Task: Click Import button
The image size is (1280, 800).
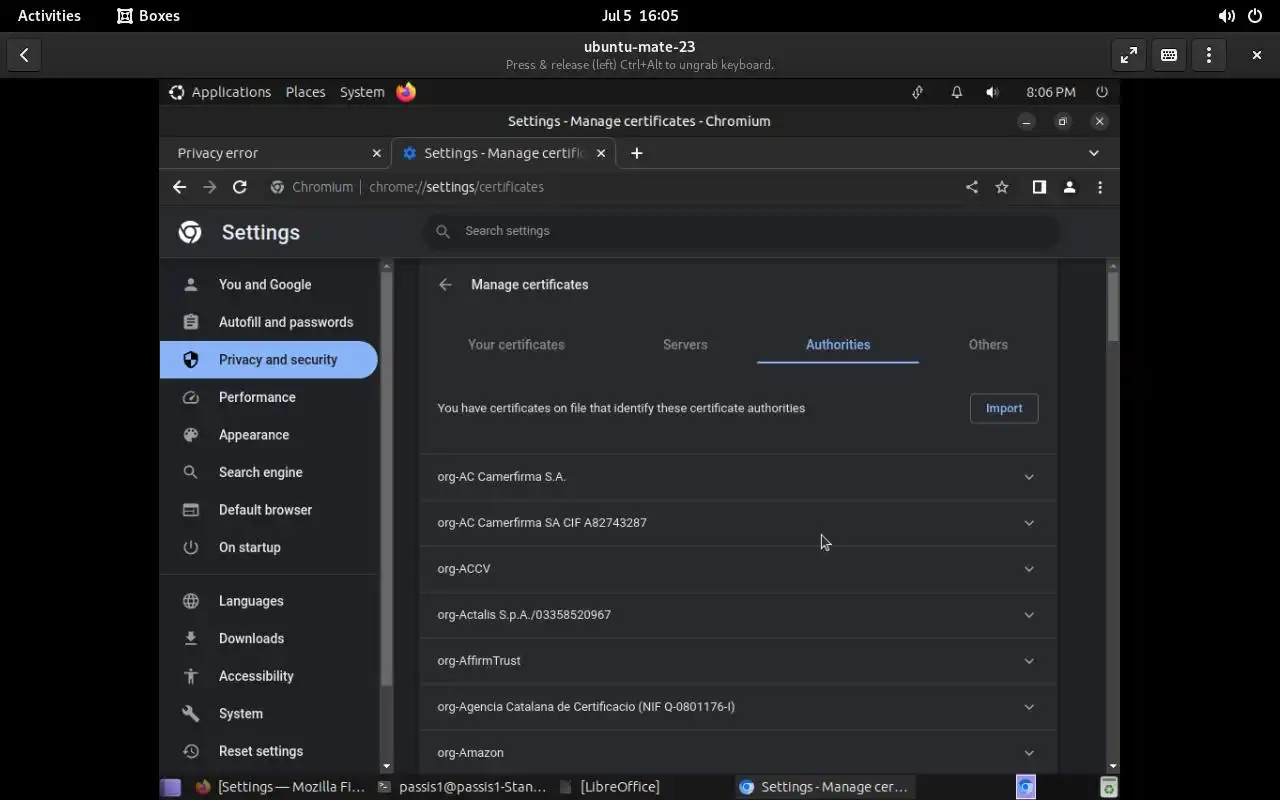Action: click(x=1004, y=408)
